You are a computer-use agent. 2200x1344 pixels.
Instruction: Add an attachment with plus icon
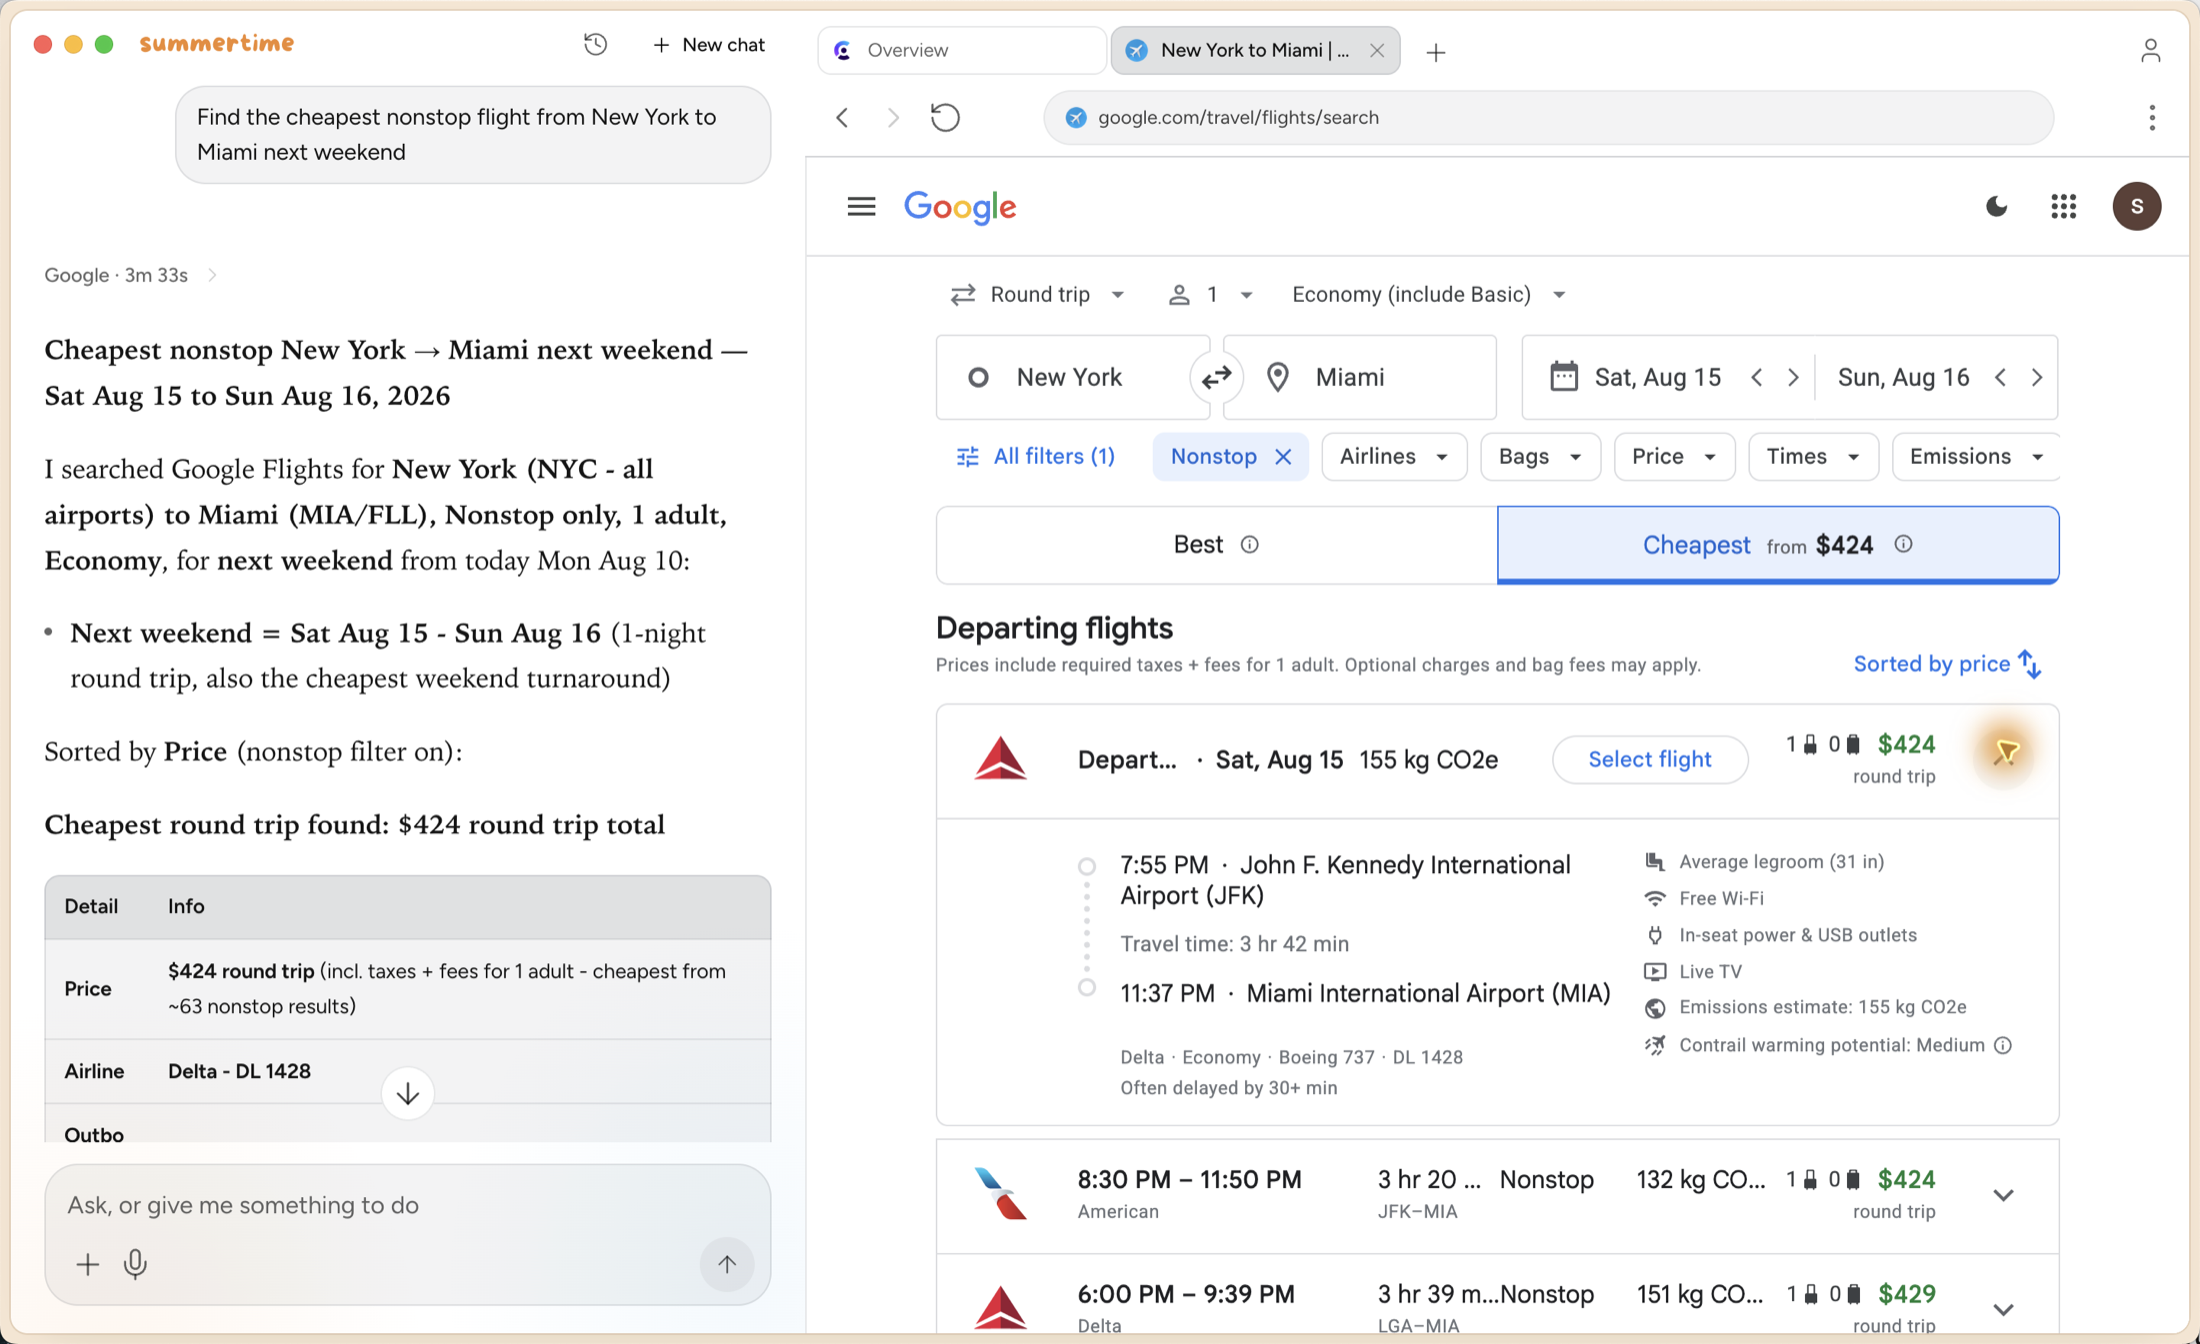(x=87, y=1265)
